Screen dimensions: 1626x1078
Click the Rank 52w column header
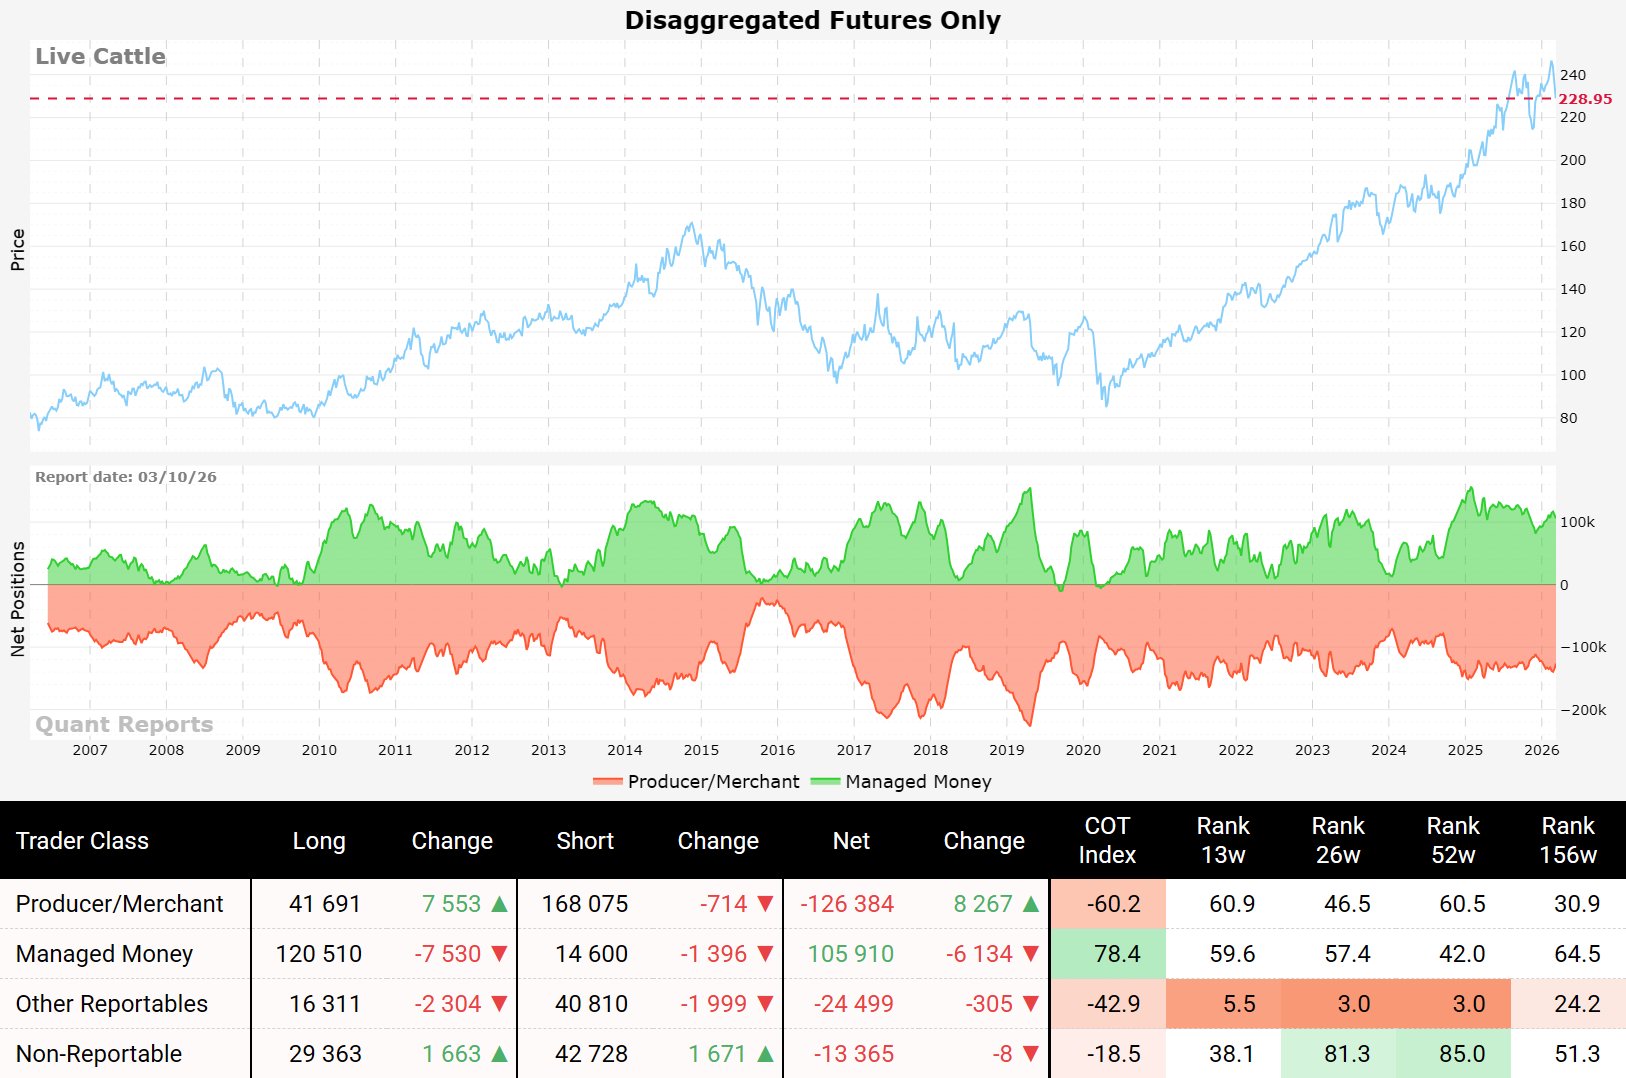tap(1453, 840)
